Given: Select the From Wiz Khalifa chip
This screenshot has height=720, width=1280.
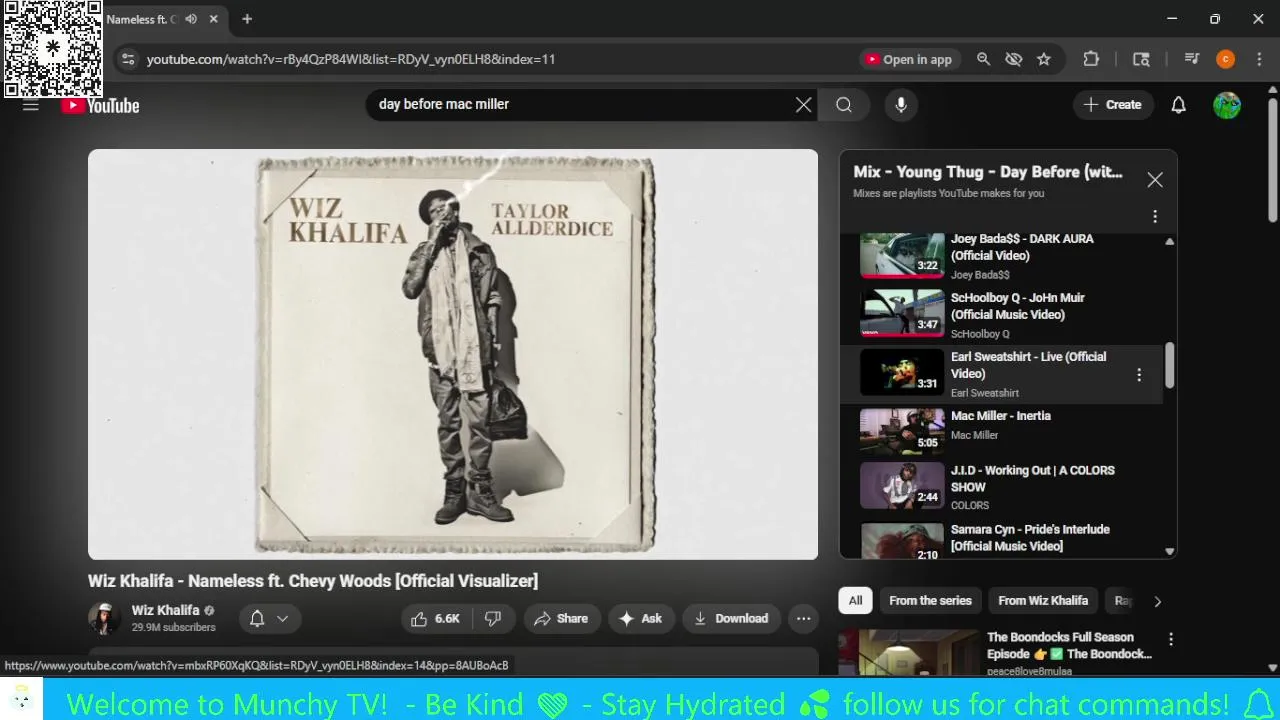Looking at the screenshot, I should (x=1043, y=600).
